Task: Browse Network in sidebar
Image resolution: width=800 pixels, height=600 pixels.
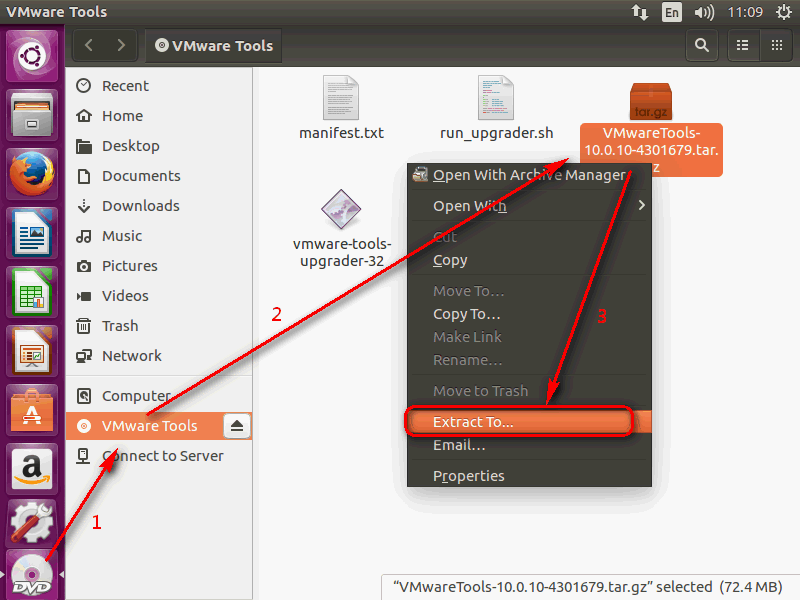Action: (x=159, y=356)
